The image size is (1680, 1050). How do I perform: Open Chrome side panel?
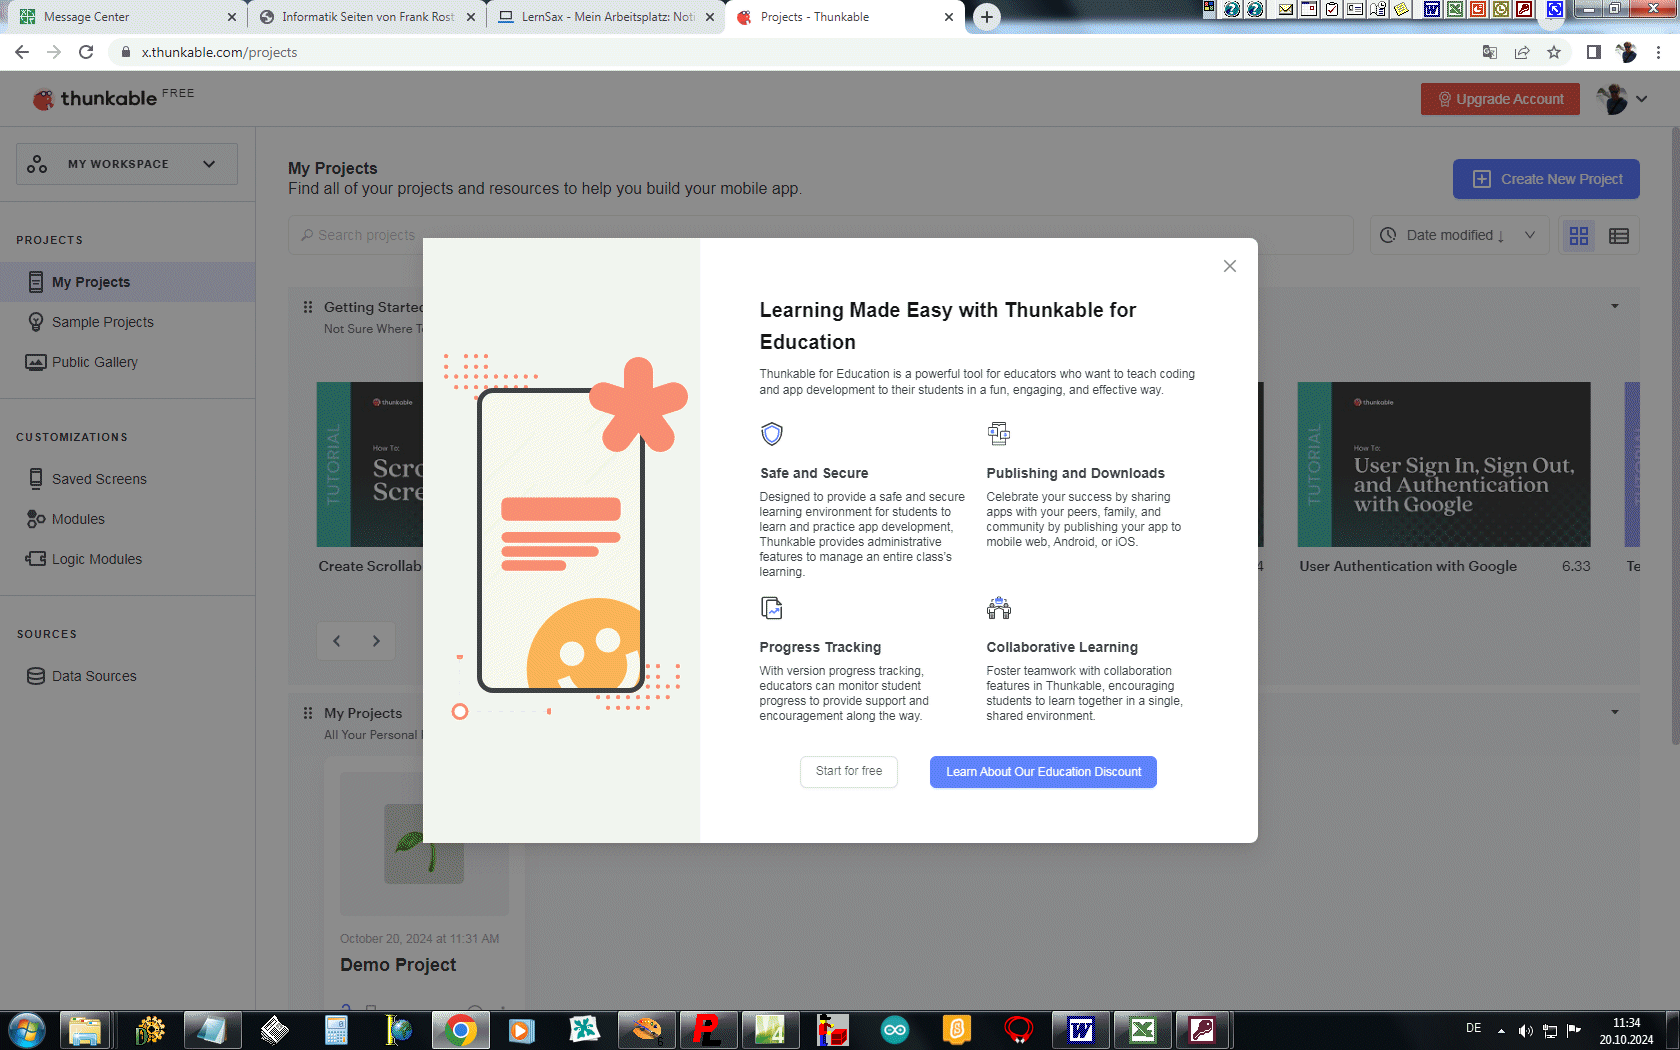tap(1594, 52)
